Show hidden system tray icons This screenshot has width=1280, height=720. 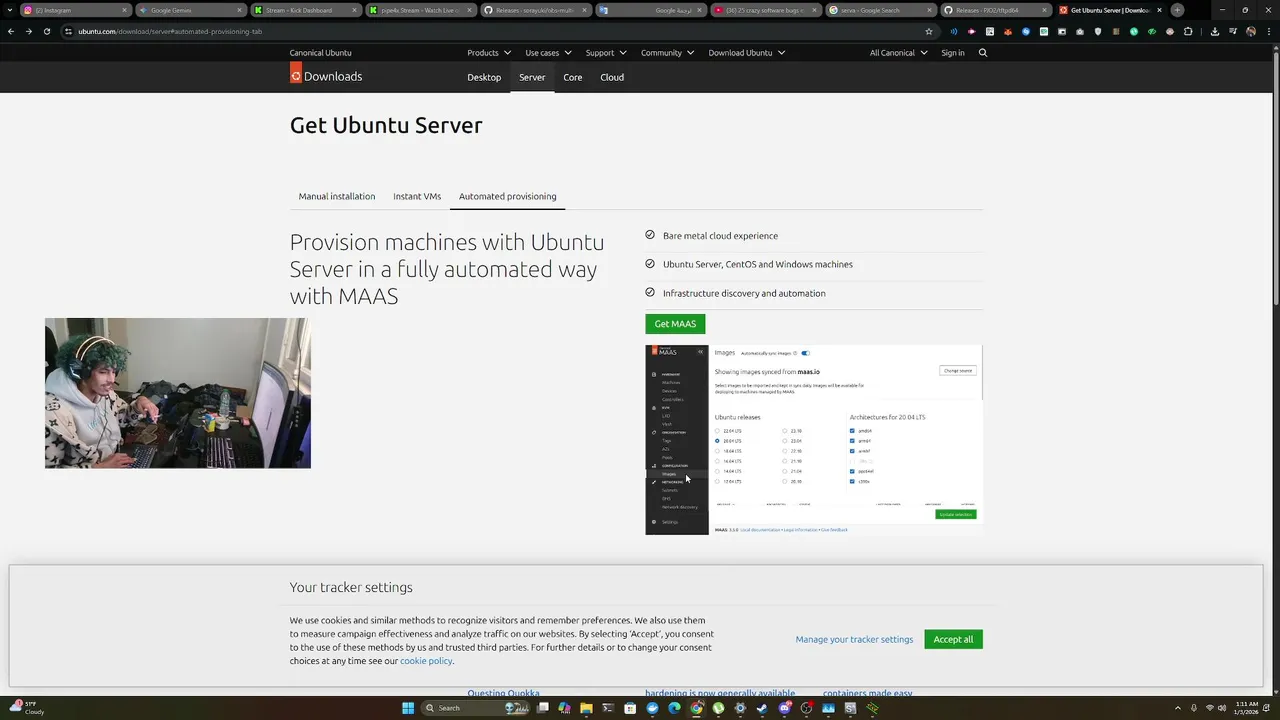pos(1177,708)
